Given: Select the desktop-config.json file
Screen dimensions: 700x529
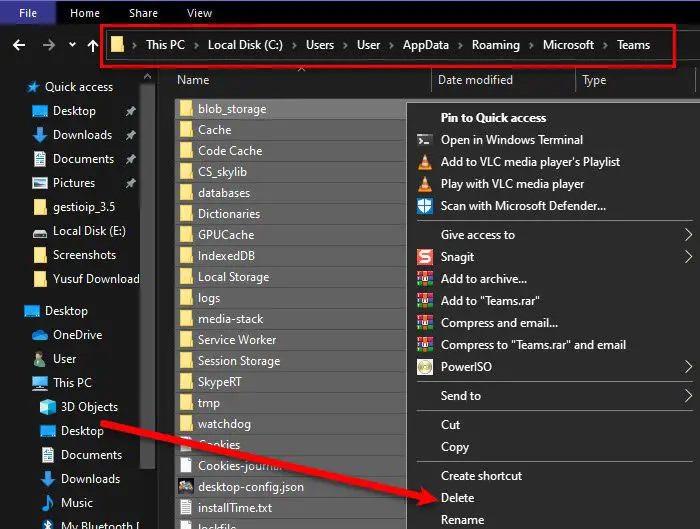Looking at the screenshot, I should tap(250, 487).
